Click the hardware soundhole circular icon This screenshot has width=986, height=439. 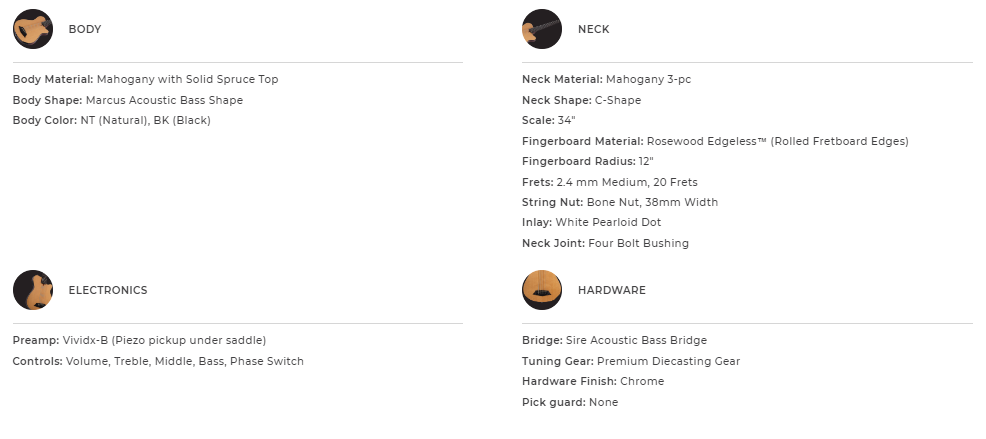pyautogui.click(x=542, y=290)
